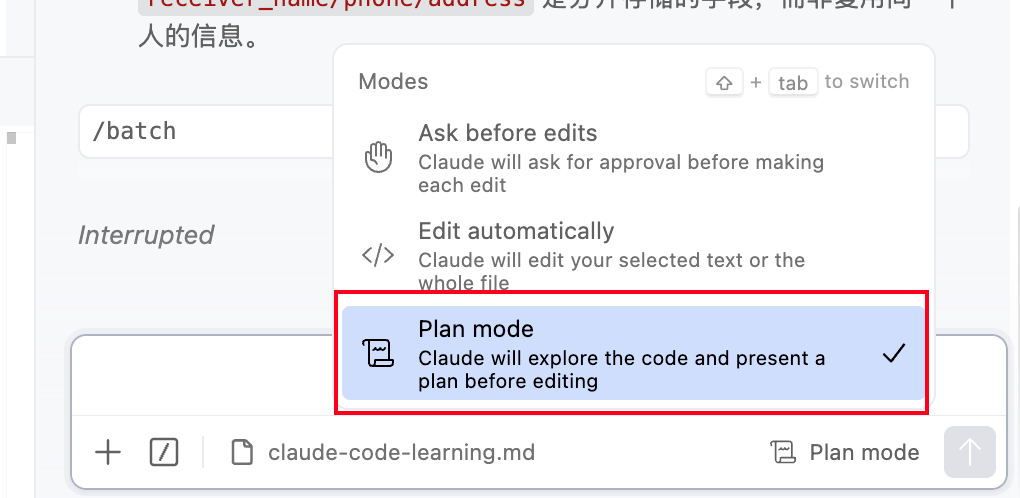1020x498 pixels.
Task: Click the shift key hint icon
Action: tap(724, 82)
